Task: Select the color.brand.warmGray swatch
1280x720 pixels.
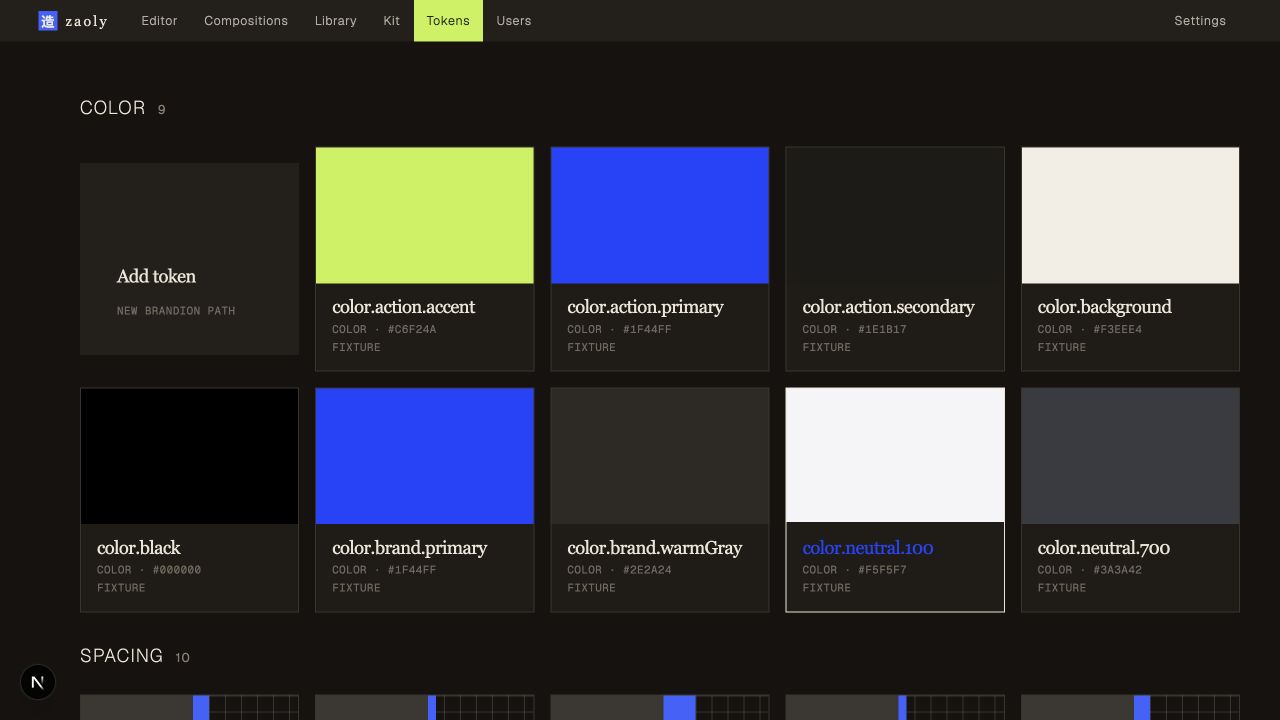Action: (x=660, y=456)
